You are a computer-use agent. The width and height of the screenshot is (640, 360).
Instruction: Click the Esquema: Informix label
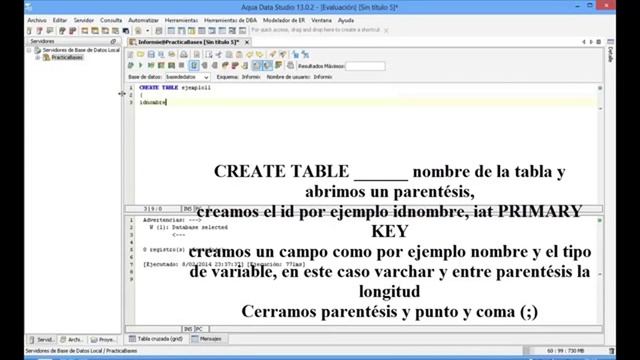[239, 77]
